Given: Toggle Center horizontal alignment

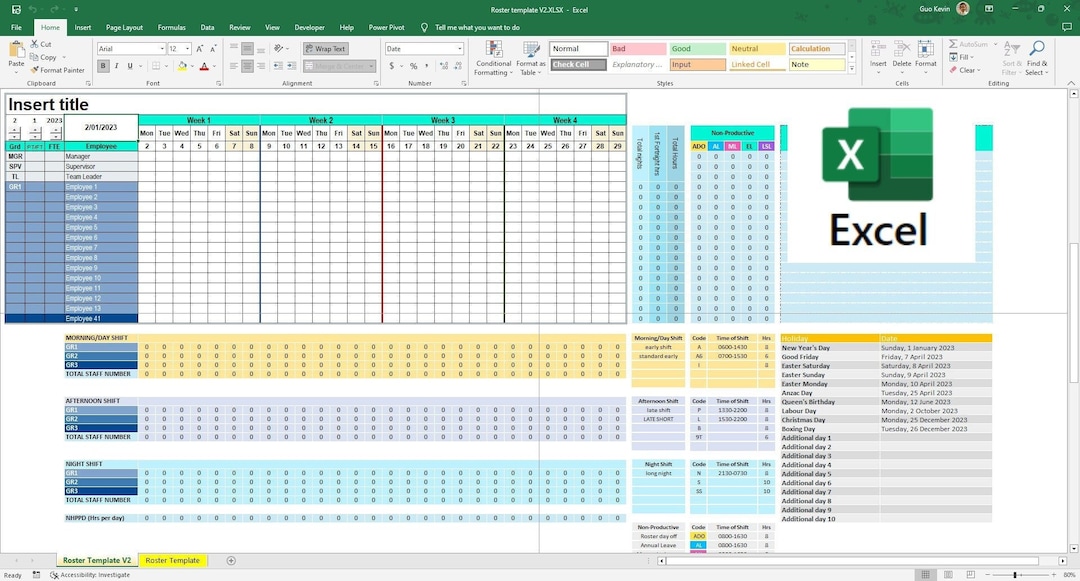Looking at the screenshot, I should [x=247, y=66].
